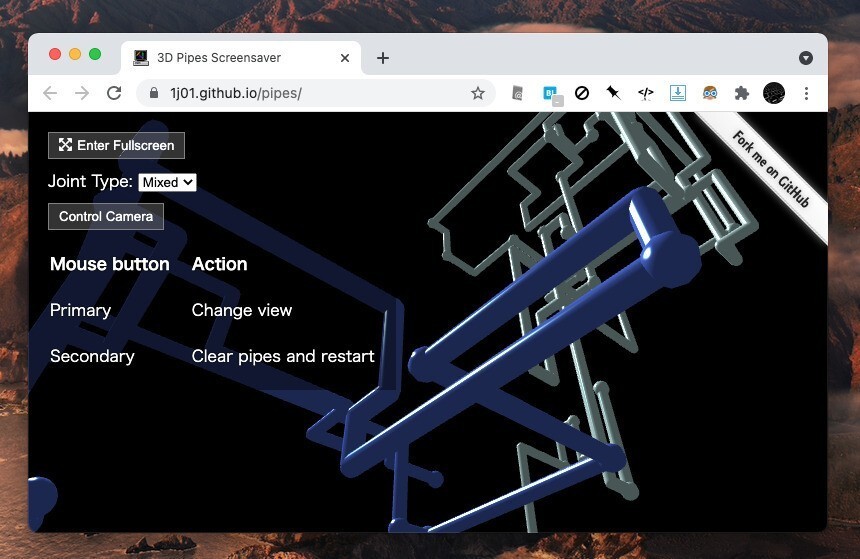Click the blue download extension icon
The height and width of the screenshot is (559, 860).
[677, 93]
